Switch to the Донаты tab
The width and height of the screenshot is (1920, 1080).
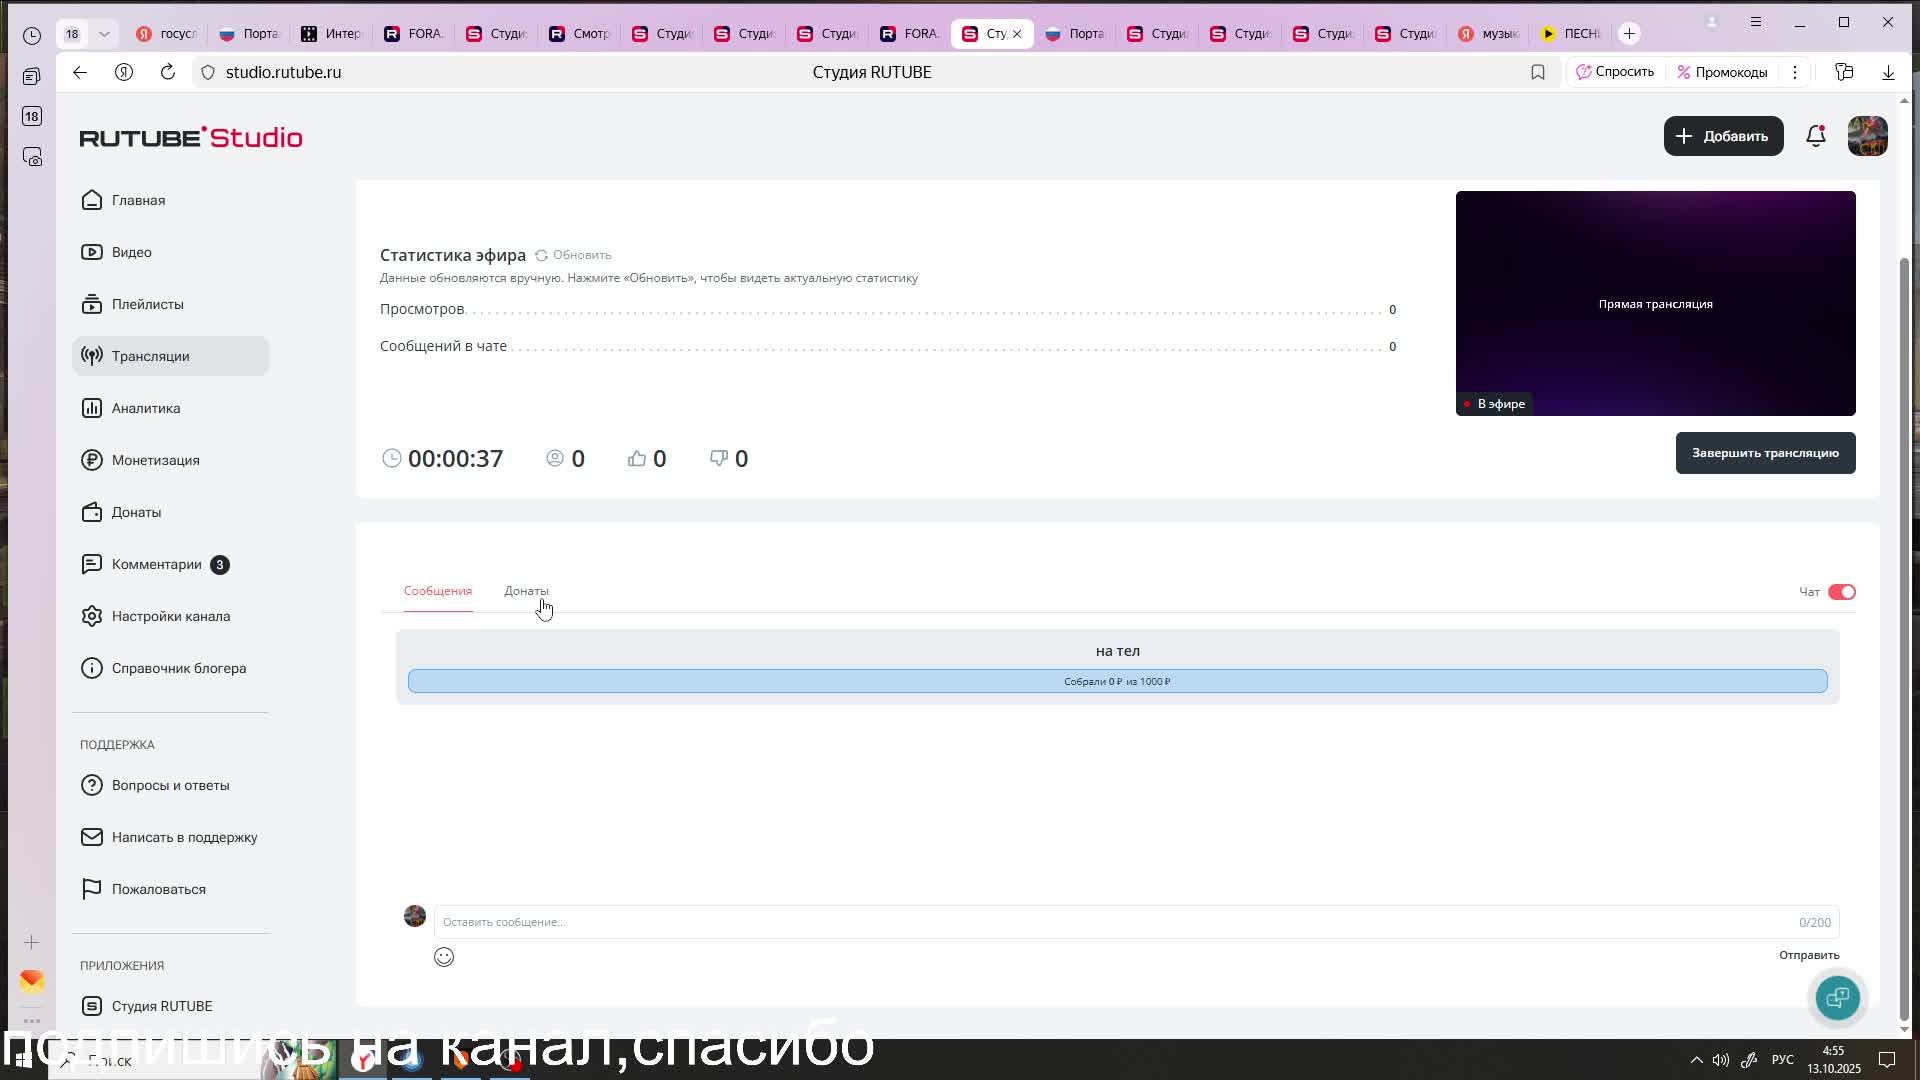(x=526, y=591)
